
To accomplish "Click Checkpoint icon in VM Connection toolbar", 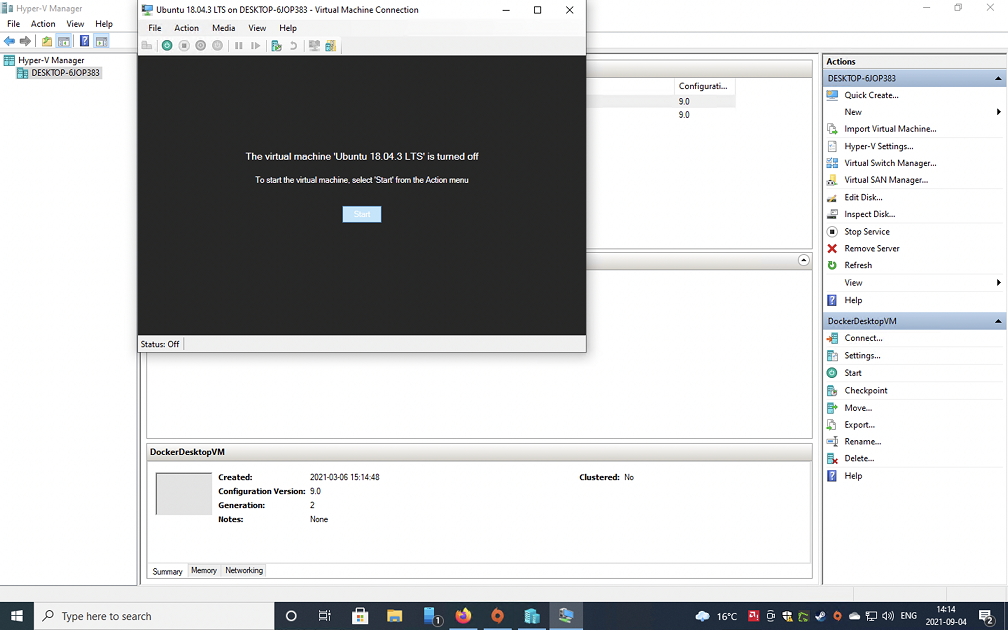I will tap(276, 46).
